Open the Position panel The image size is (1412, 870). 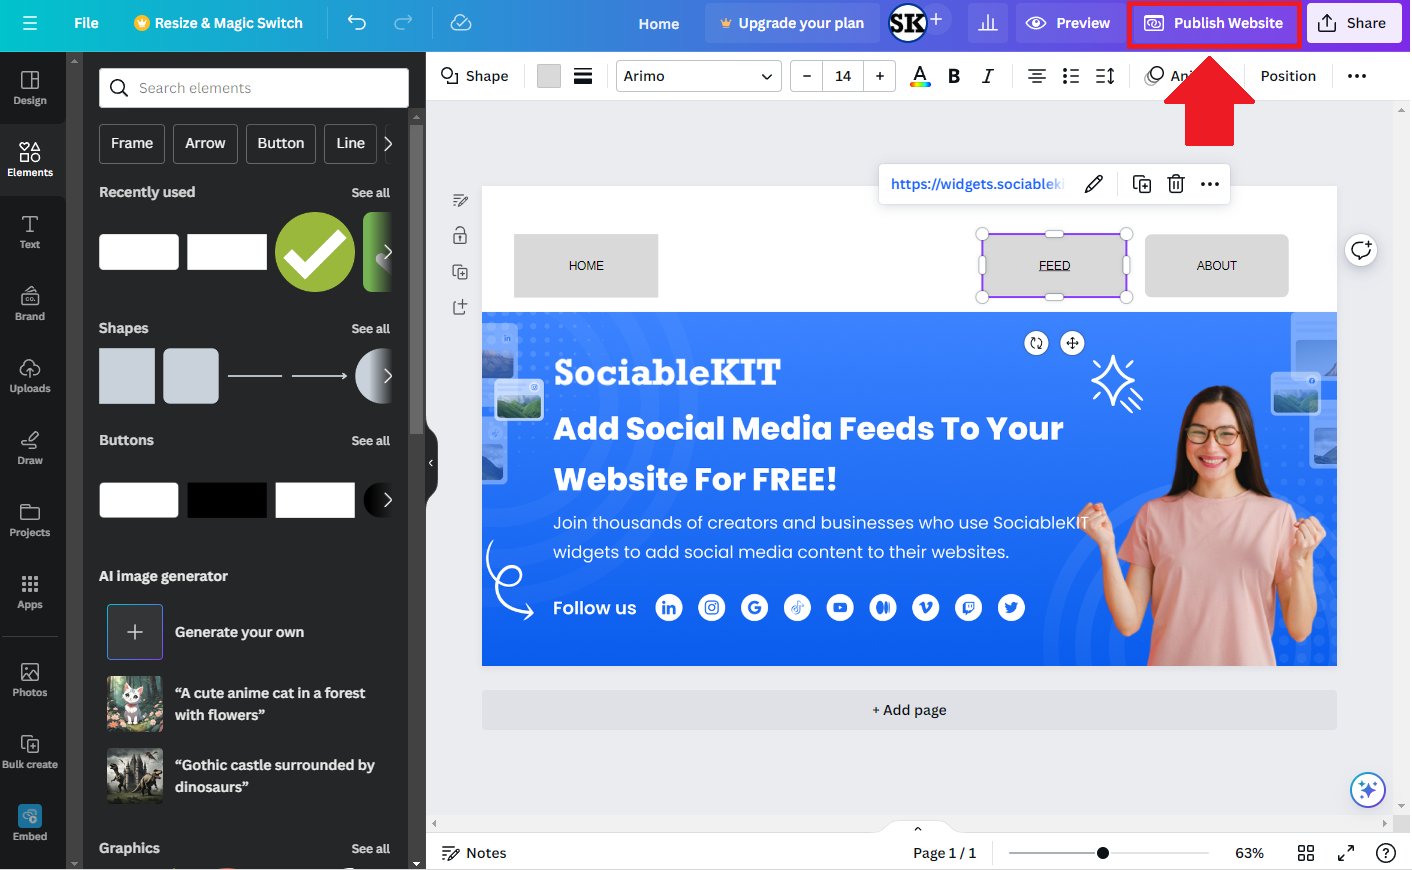coord(1288,76)
